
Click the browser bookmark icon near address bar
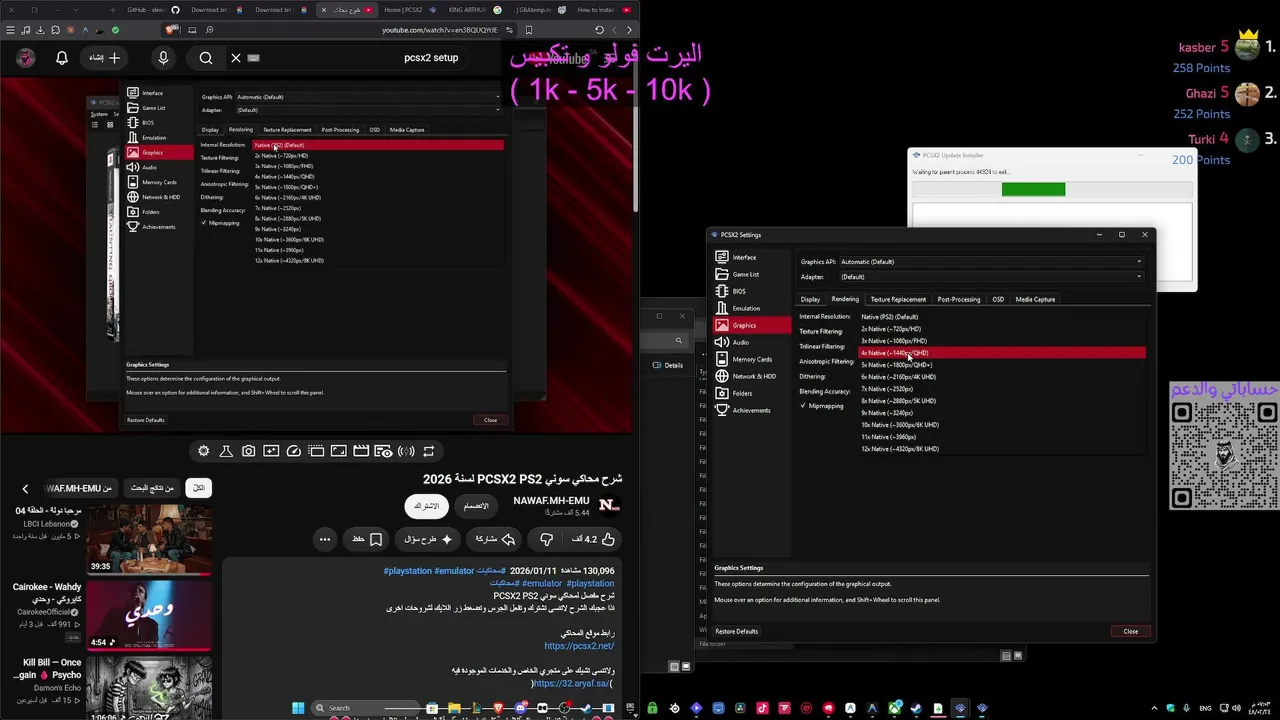coord(529,30)
